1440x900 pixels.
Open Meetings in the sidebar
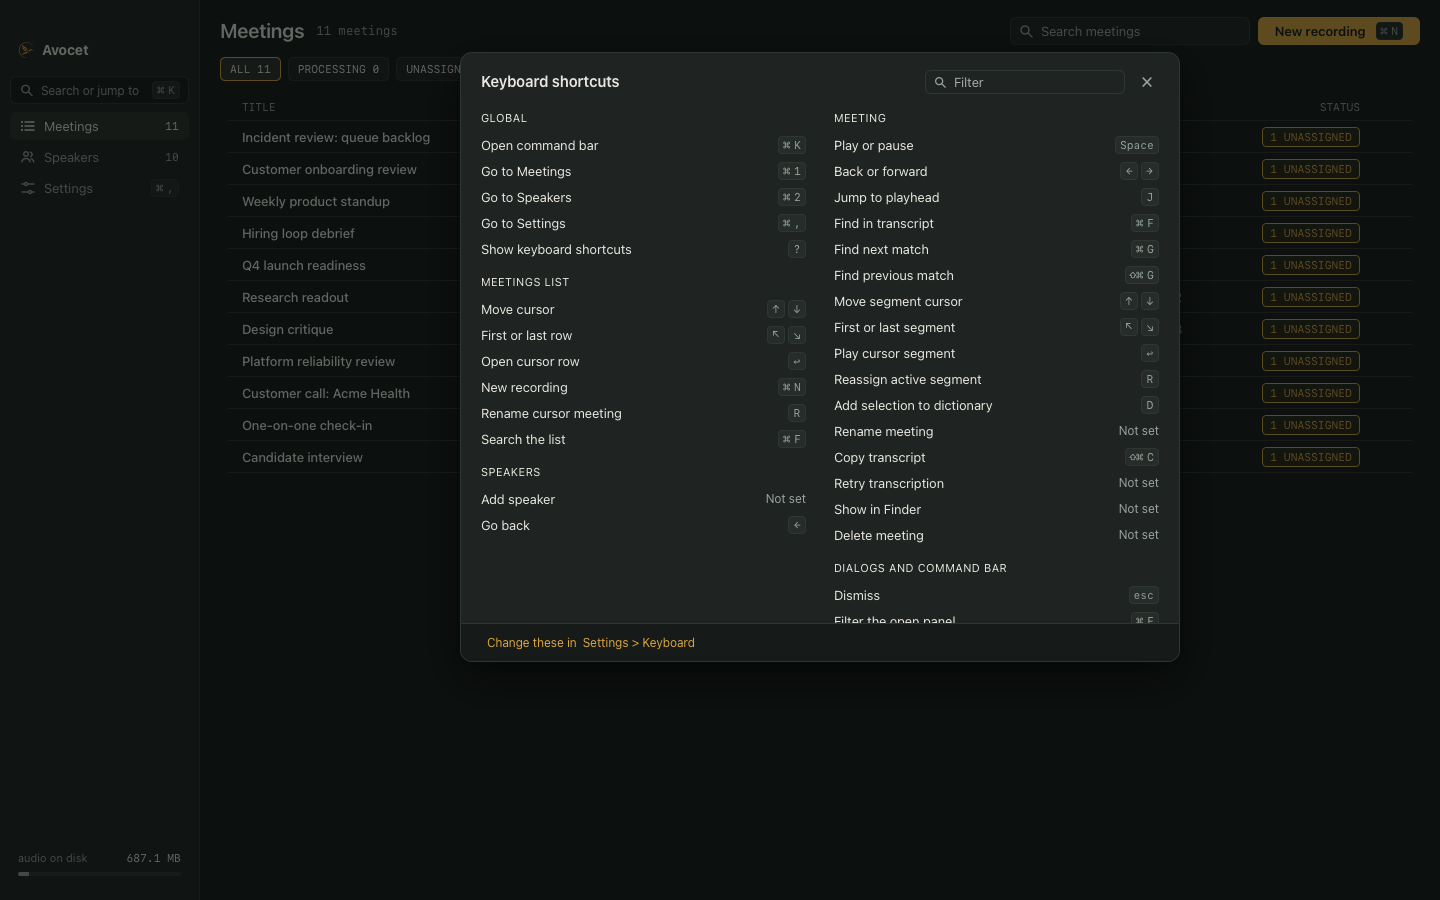(x=100, y=126)
